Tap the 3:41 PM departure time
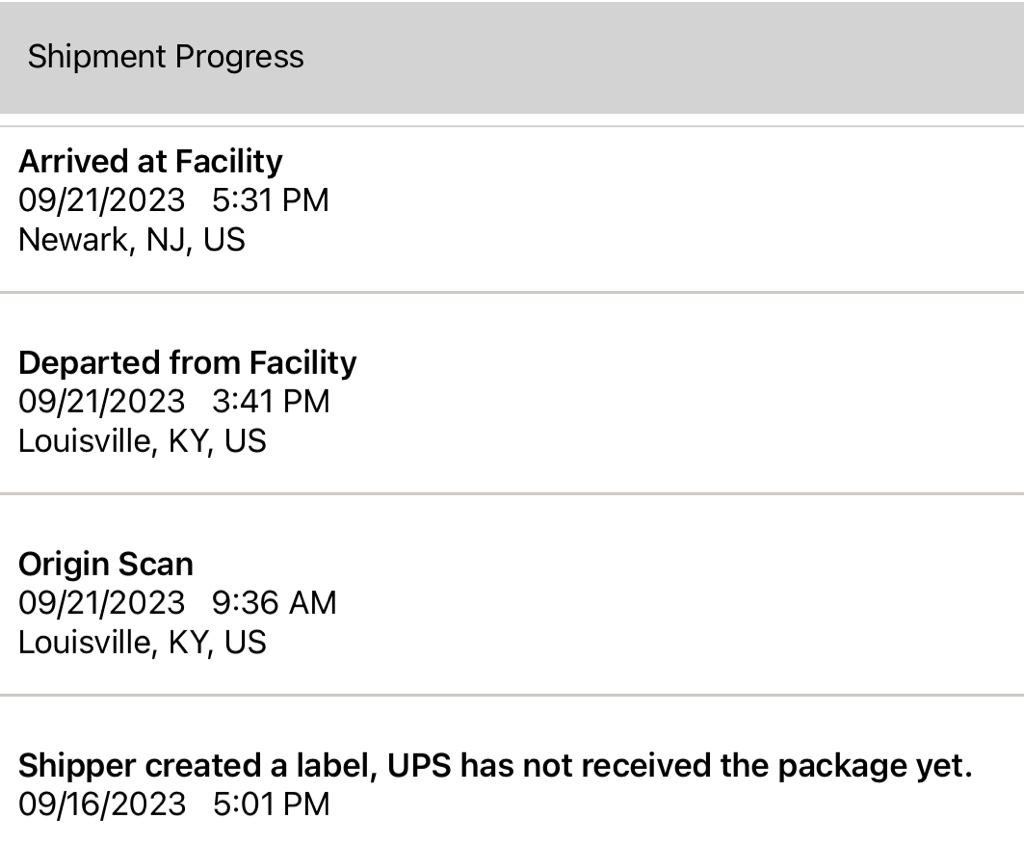 pyautogui.click(x=270, y=401)
